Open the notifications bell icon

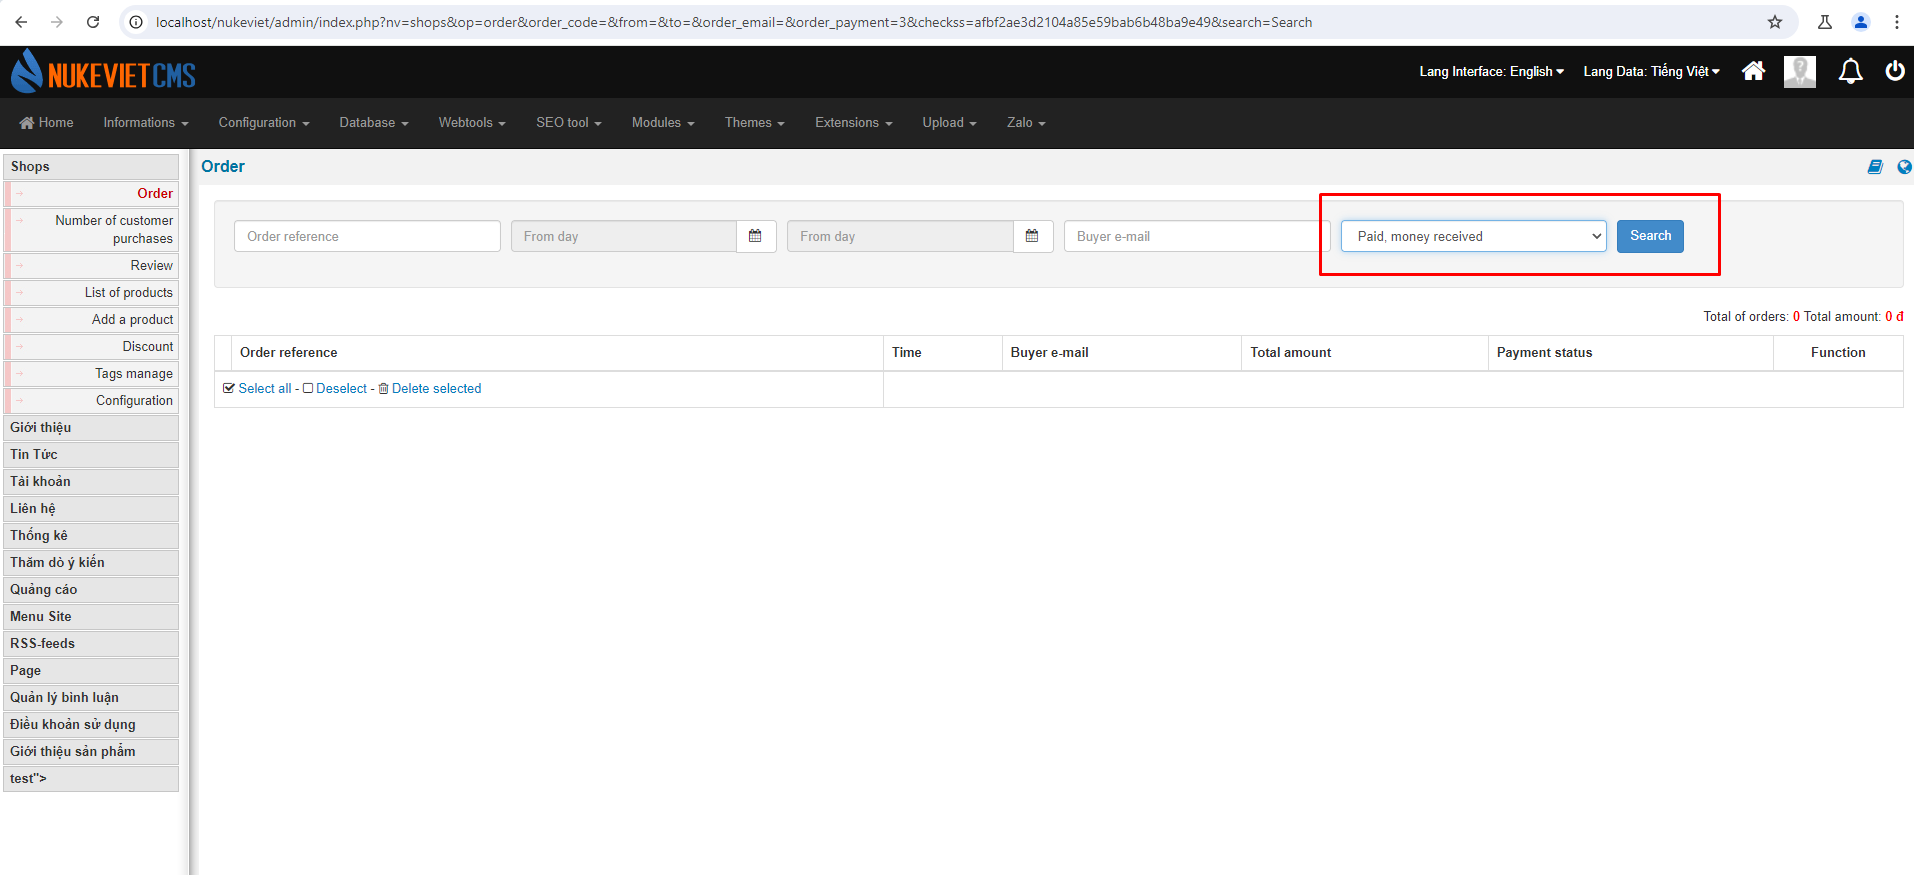[x=1851, y=71]
